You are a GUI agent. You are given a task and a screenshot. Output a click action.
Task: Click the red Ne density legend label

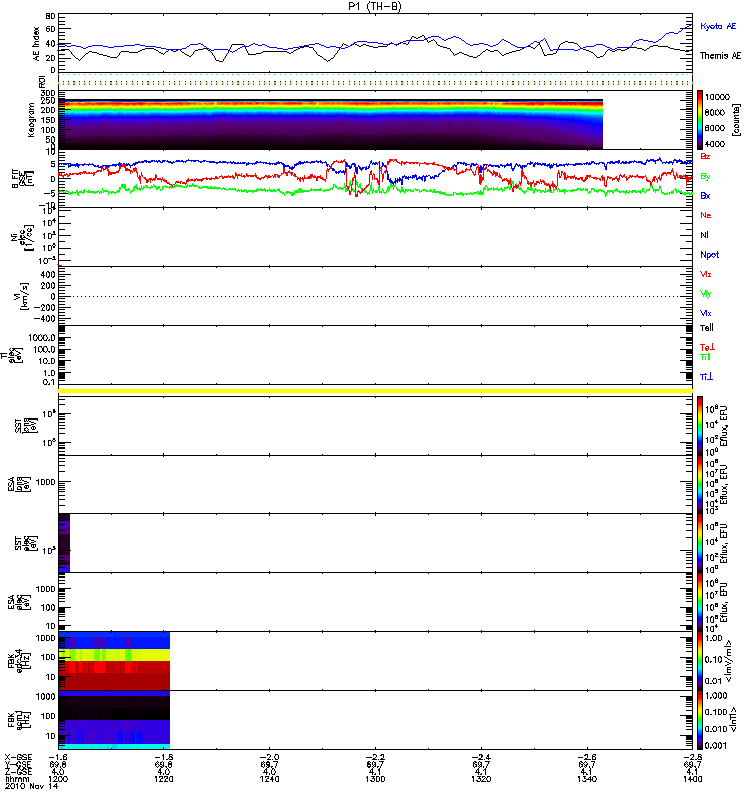(x=706, y=215)
